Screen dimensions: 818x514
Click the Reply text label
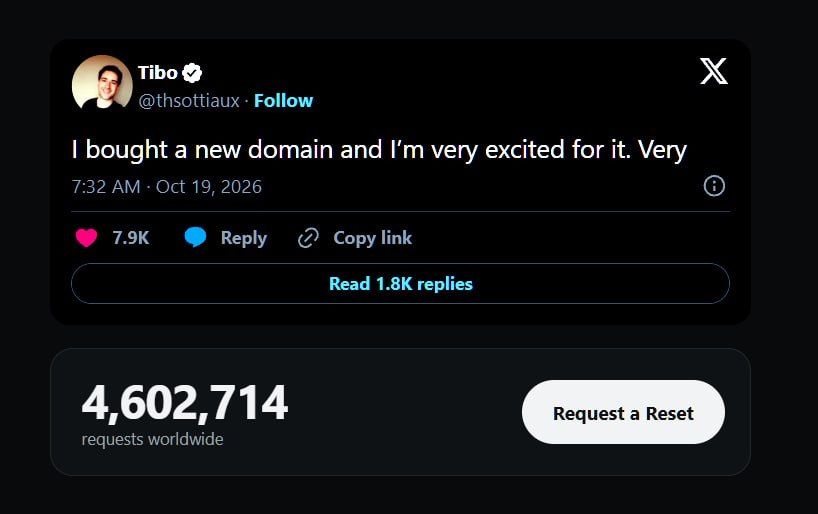244,238
